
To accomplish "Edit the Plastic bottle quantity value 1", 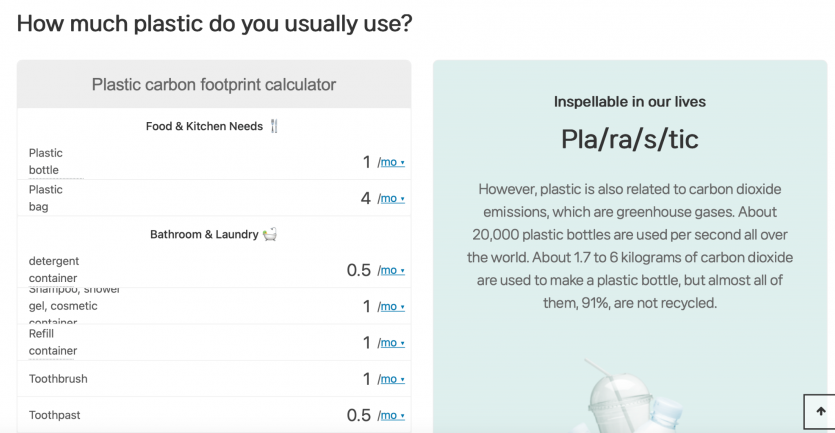I will click(x=366, y=162).
